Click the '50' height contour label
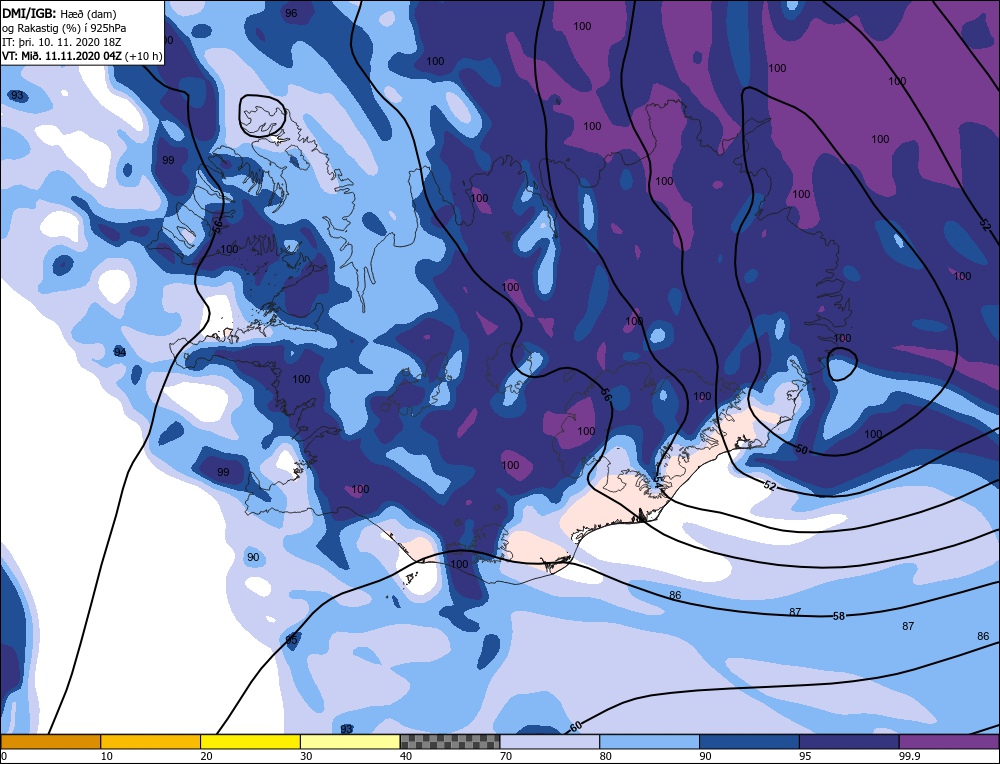The image size is (1000, 764). [802, 450]
